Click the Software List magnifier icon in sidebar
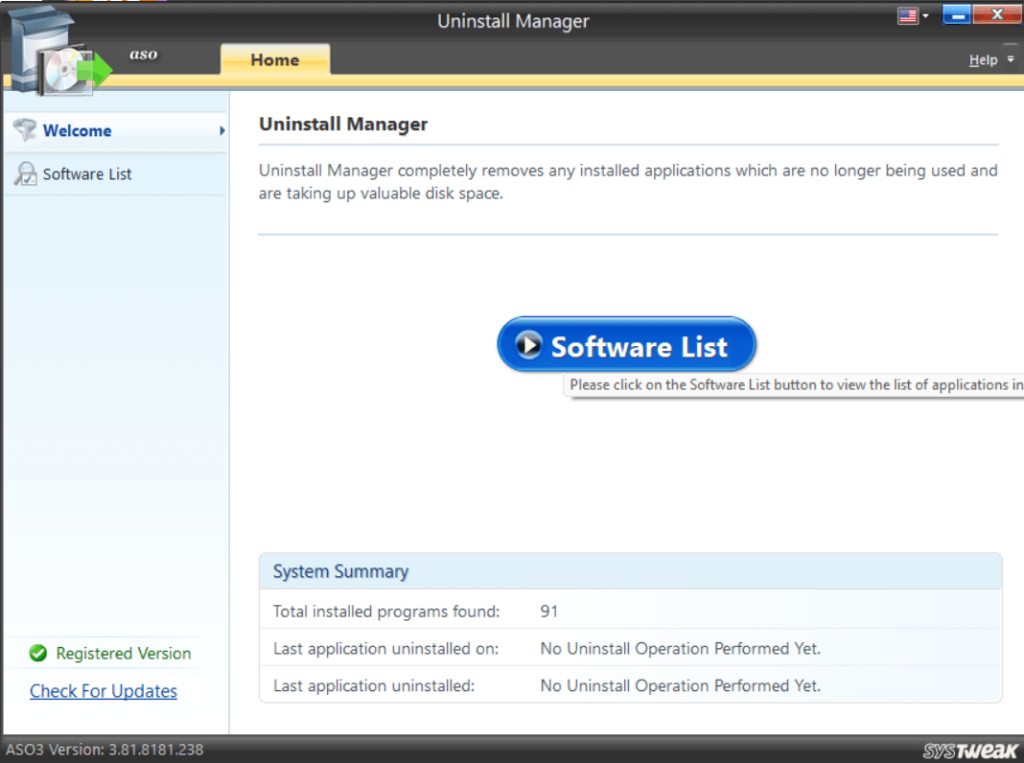 pyautogui.click(x=24, y=174)
